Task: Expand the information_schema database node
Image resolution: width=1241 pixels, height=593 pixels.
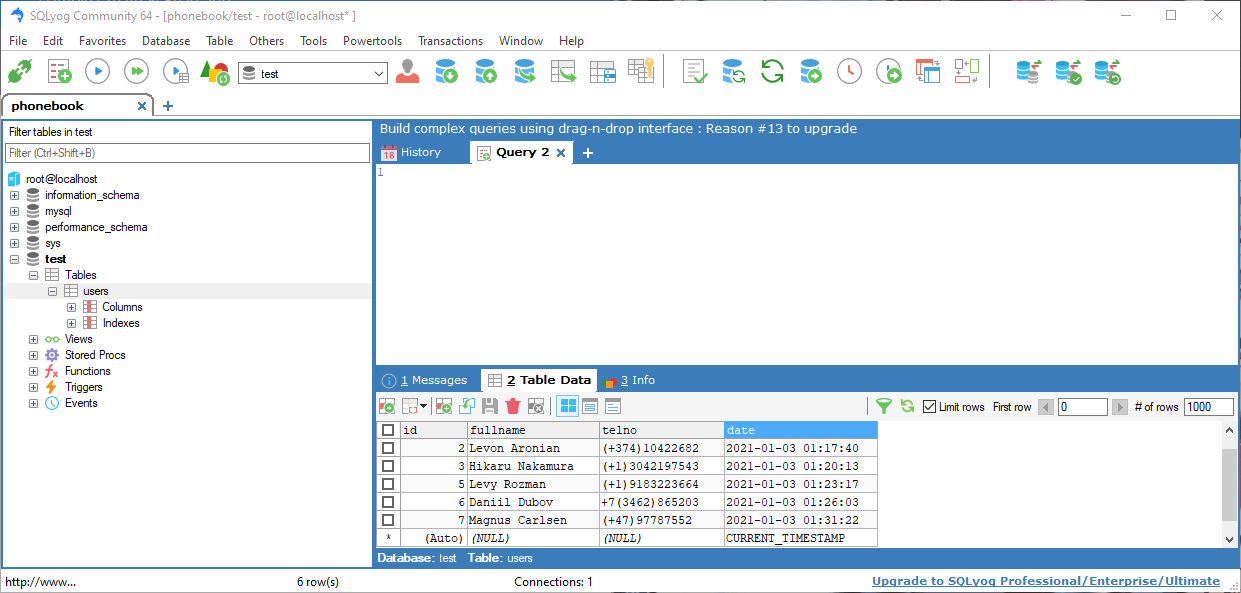Action: pos(14,195)
